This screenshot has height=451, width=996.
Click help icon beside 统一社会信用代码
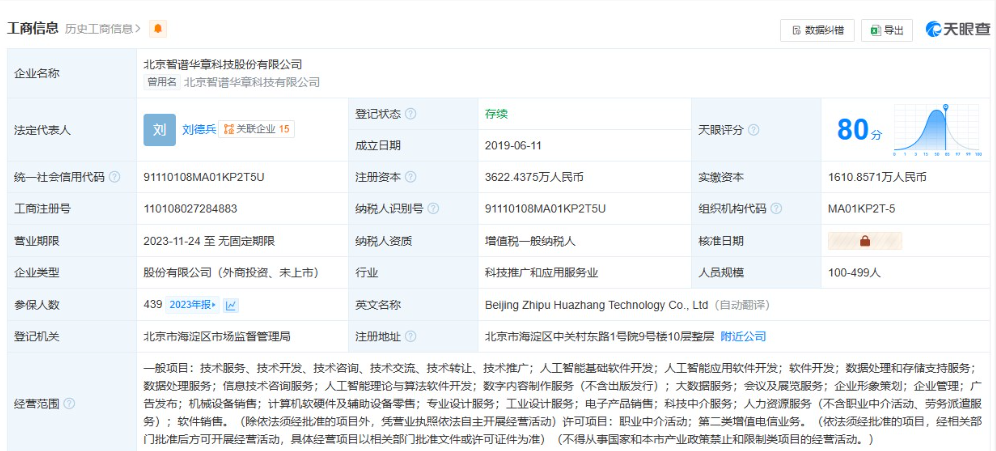[x=114, y=177]
